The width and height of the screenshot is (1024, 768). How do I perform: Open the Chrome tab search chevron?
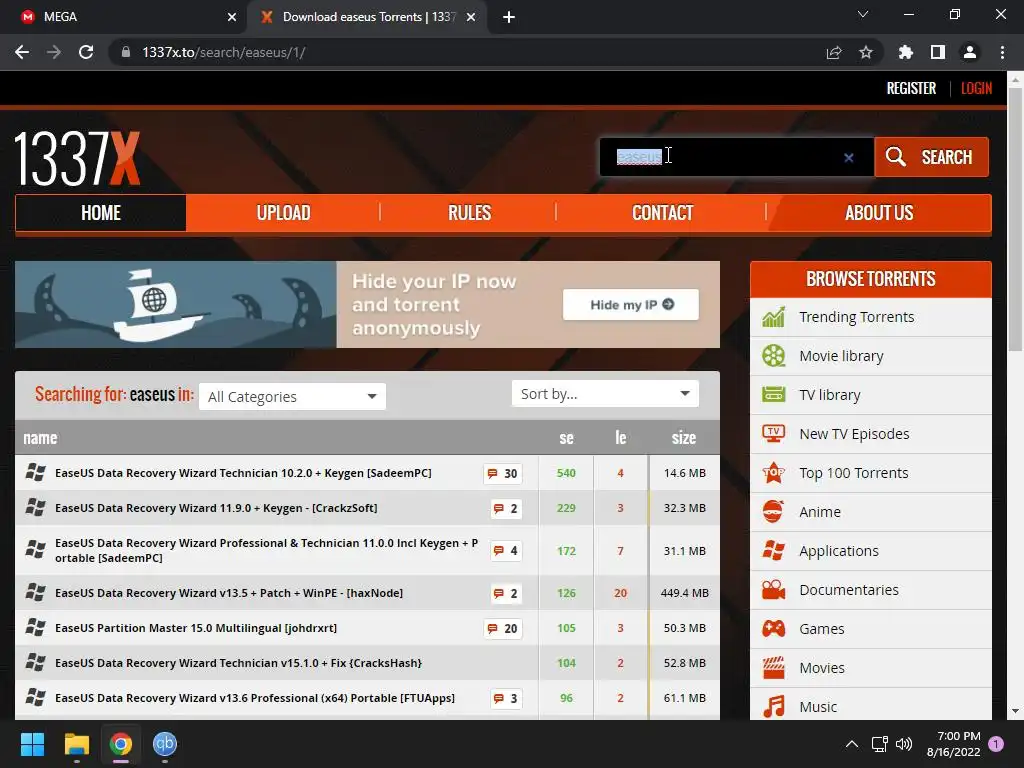click(863, 14)
